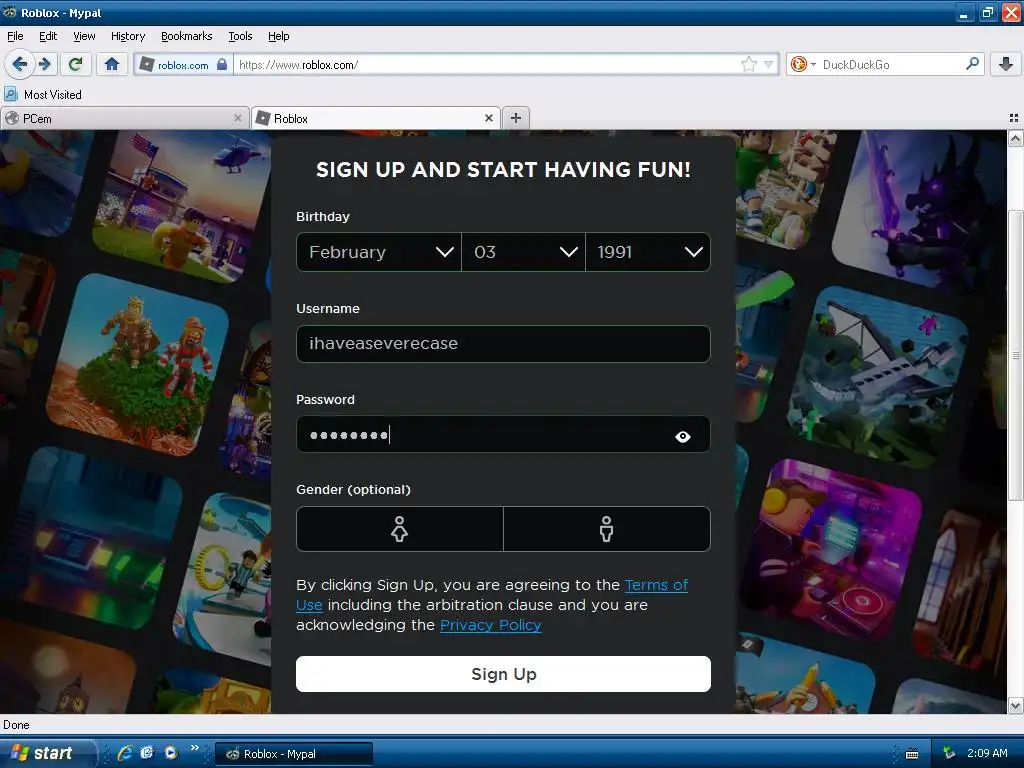Image resolution: width=1024 pixels, height=768 pixels.
Task: Open the Privacy Policy link
Action: click(x=490, y=625)
